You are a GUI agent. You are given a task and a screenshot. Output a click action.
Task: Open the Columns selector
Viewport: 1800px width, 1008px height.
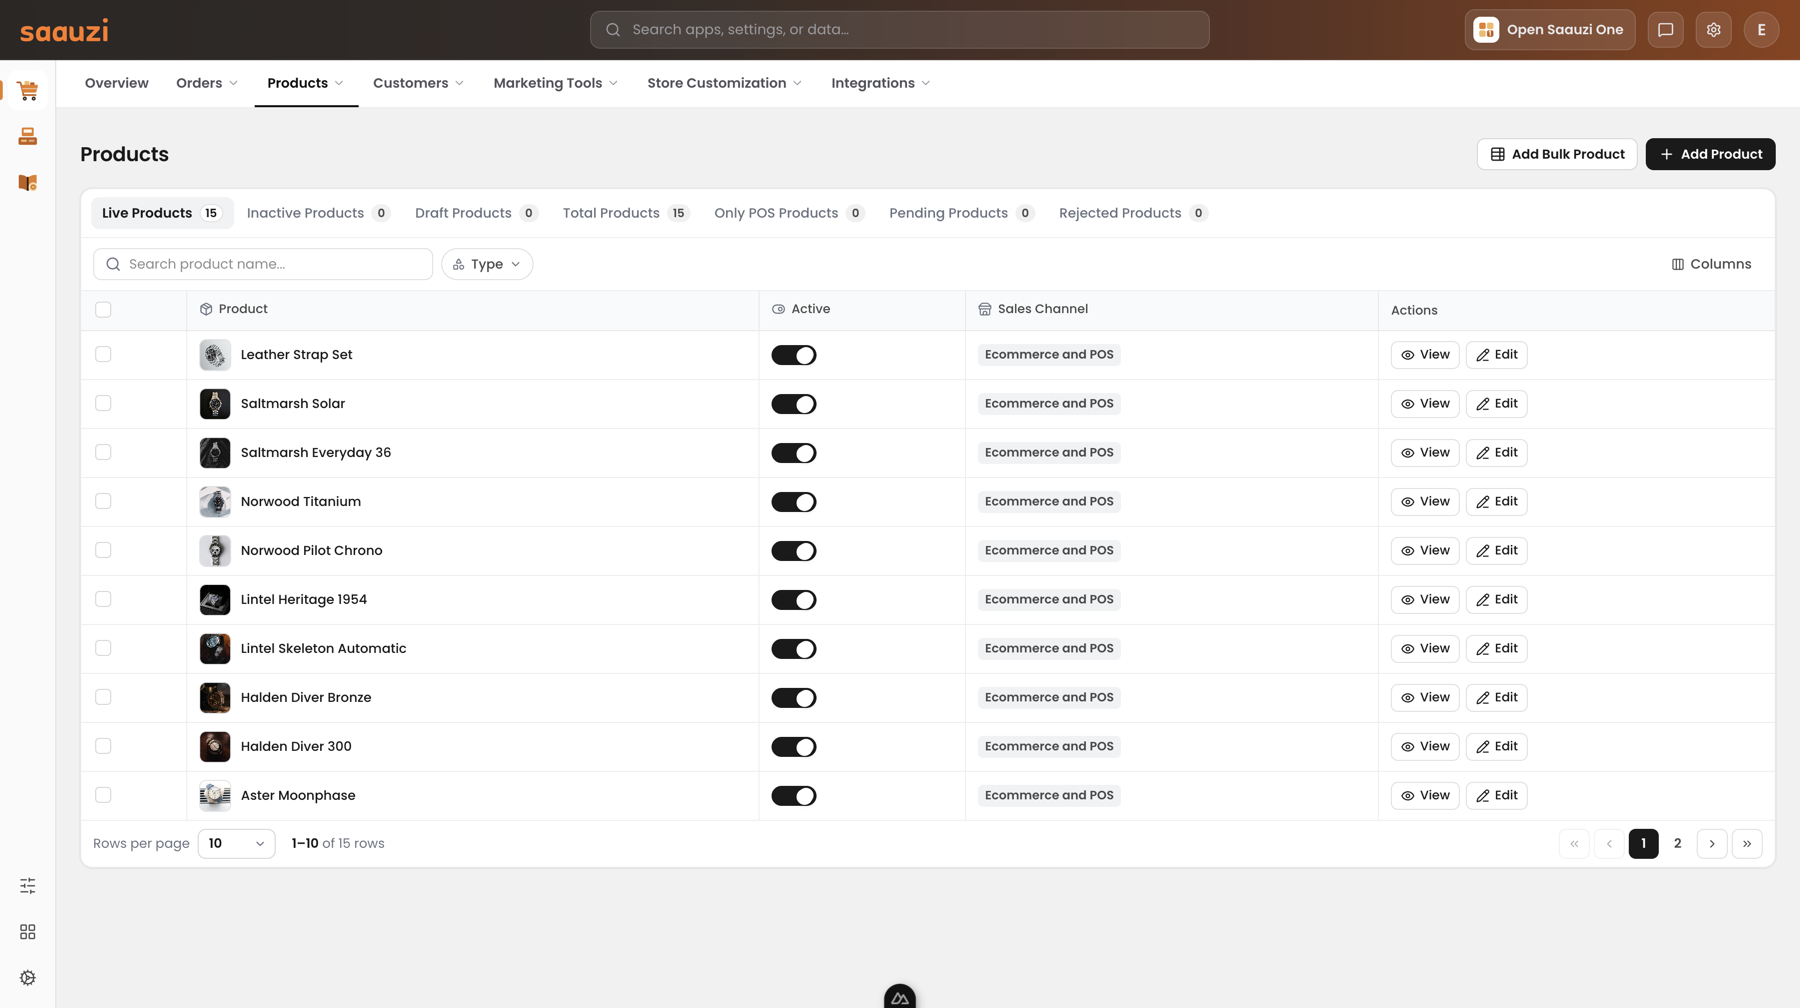[x=1711, y=264]
